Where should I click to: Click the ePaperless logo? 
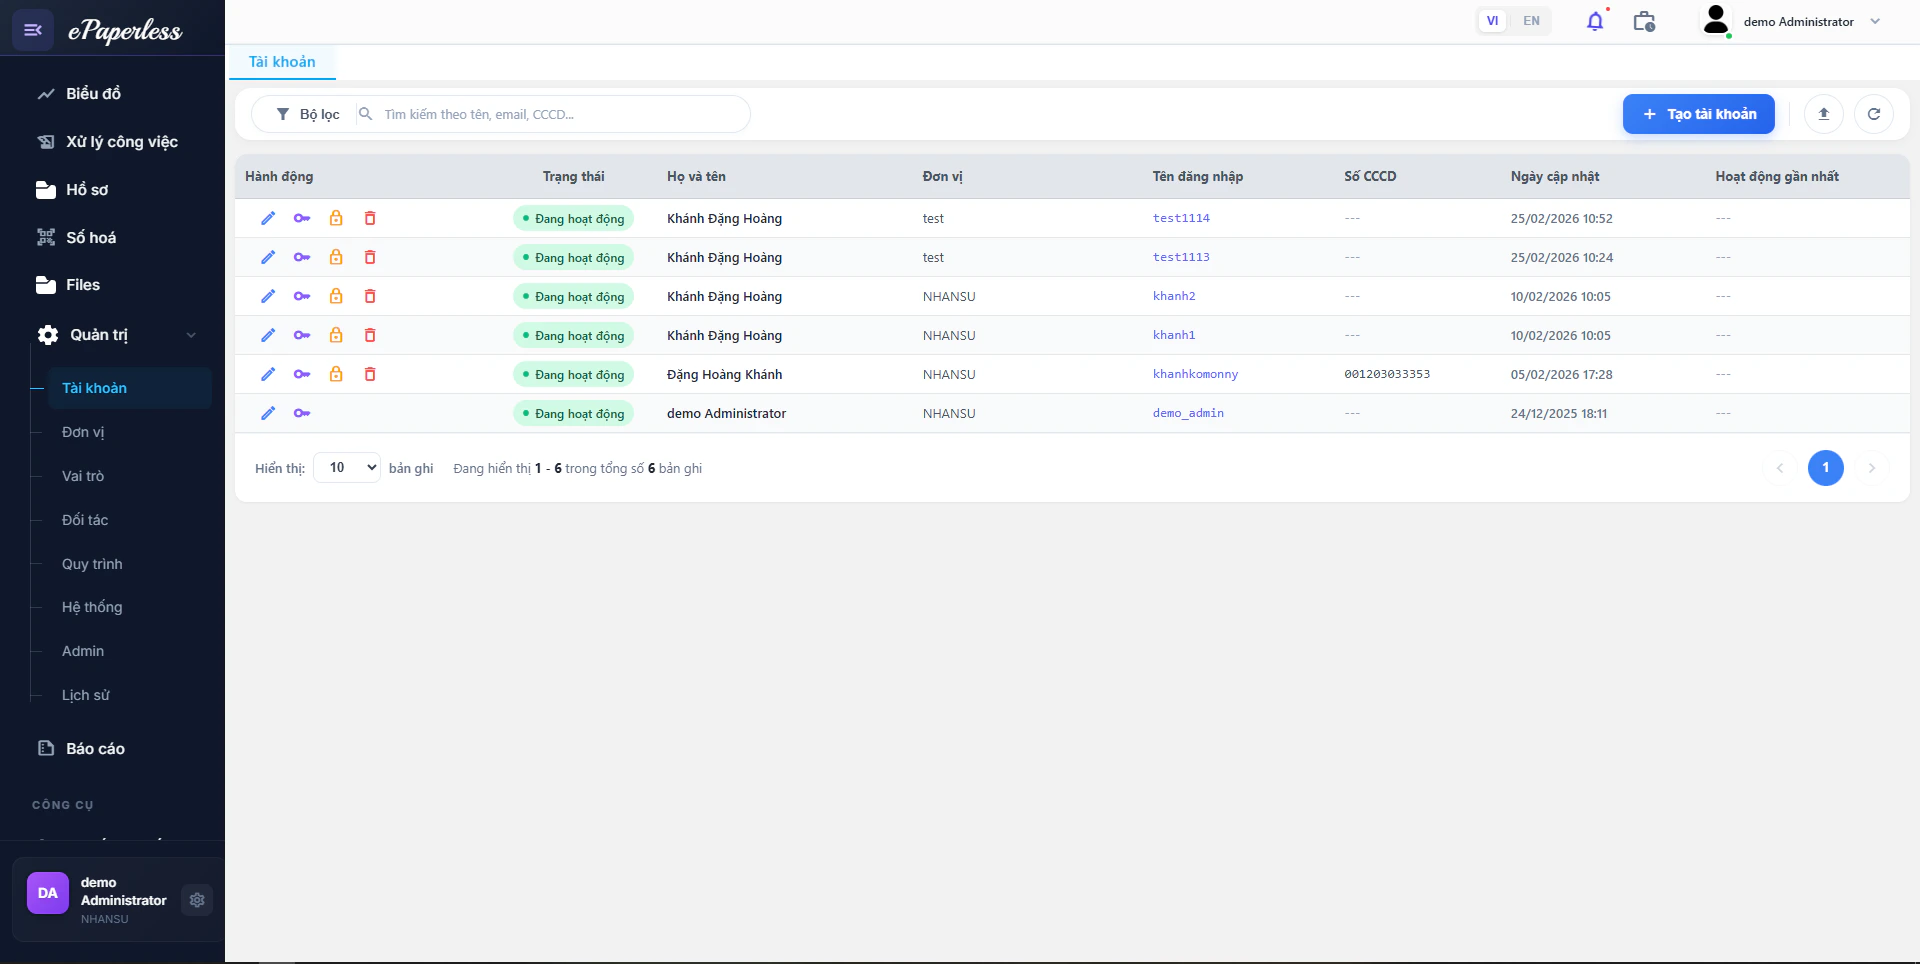[x=125, y=30]
